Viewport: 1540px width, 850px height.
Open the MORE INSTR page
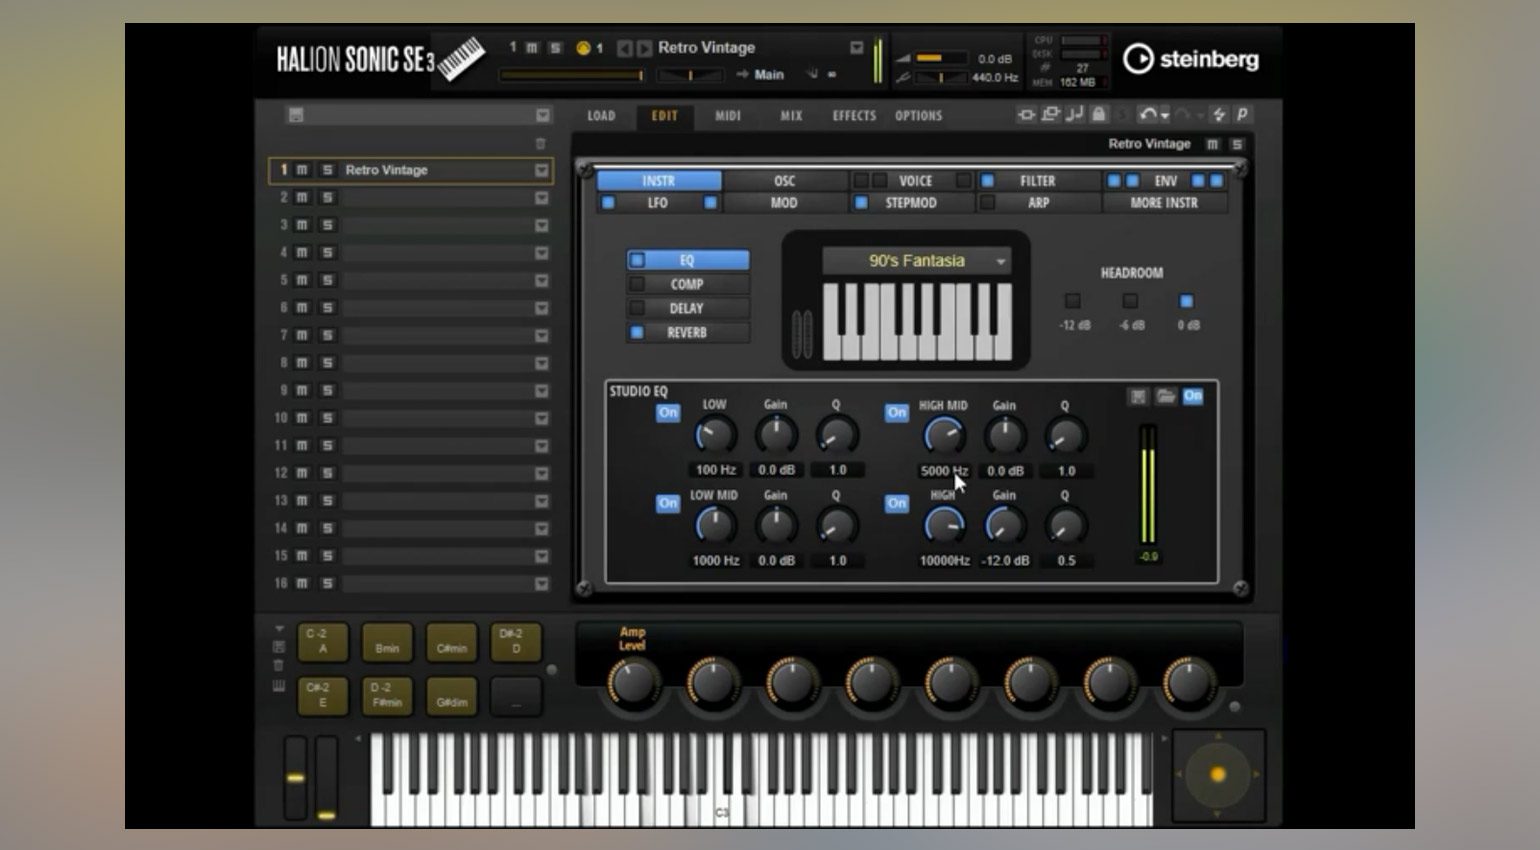pos(1164,203)
